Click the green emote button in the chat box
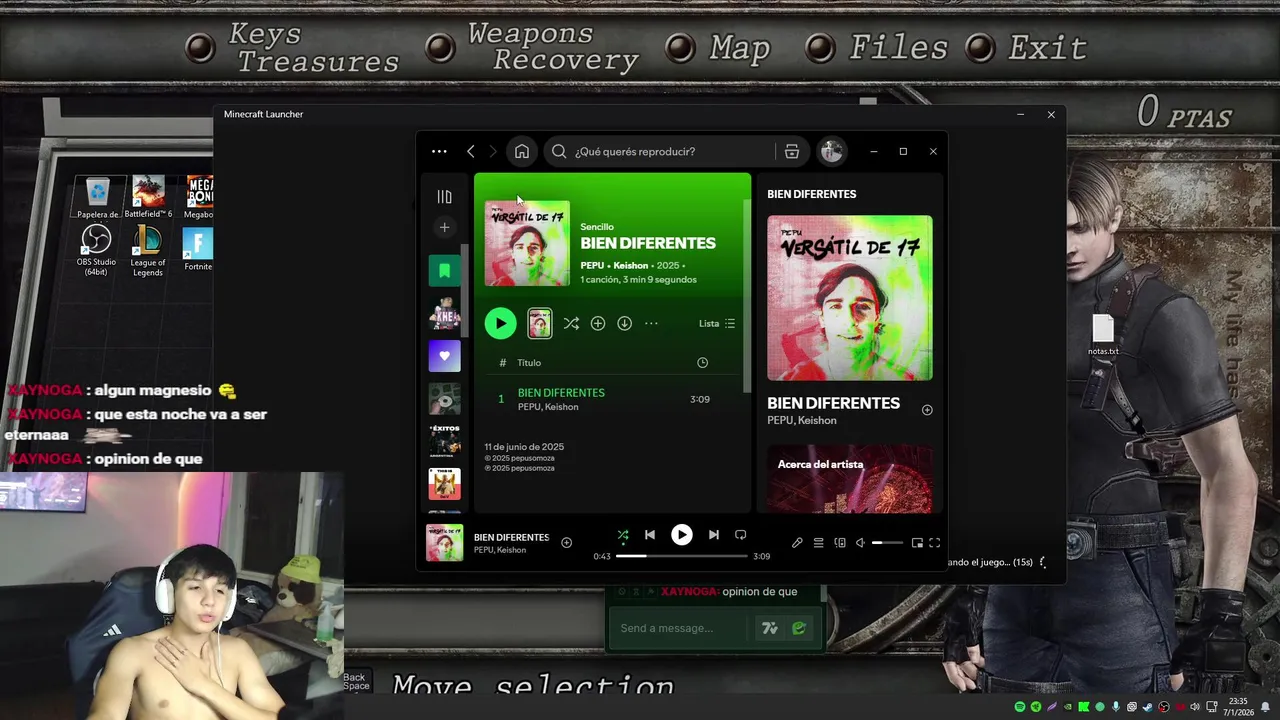The width and height of the screenshot is (1280, 720). (x=798, y=628)
